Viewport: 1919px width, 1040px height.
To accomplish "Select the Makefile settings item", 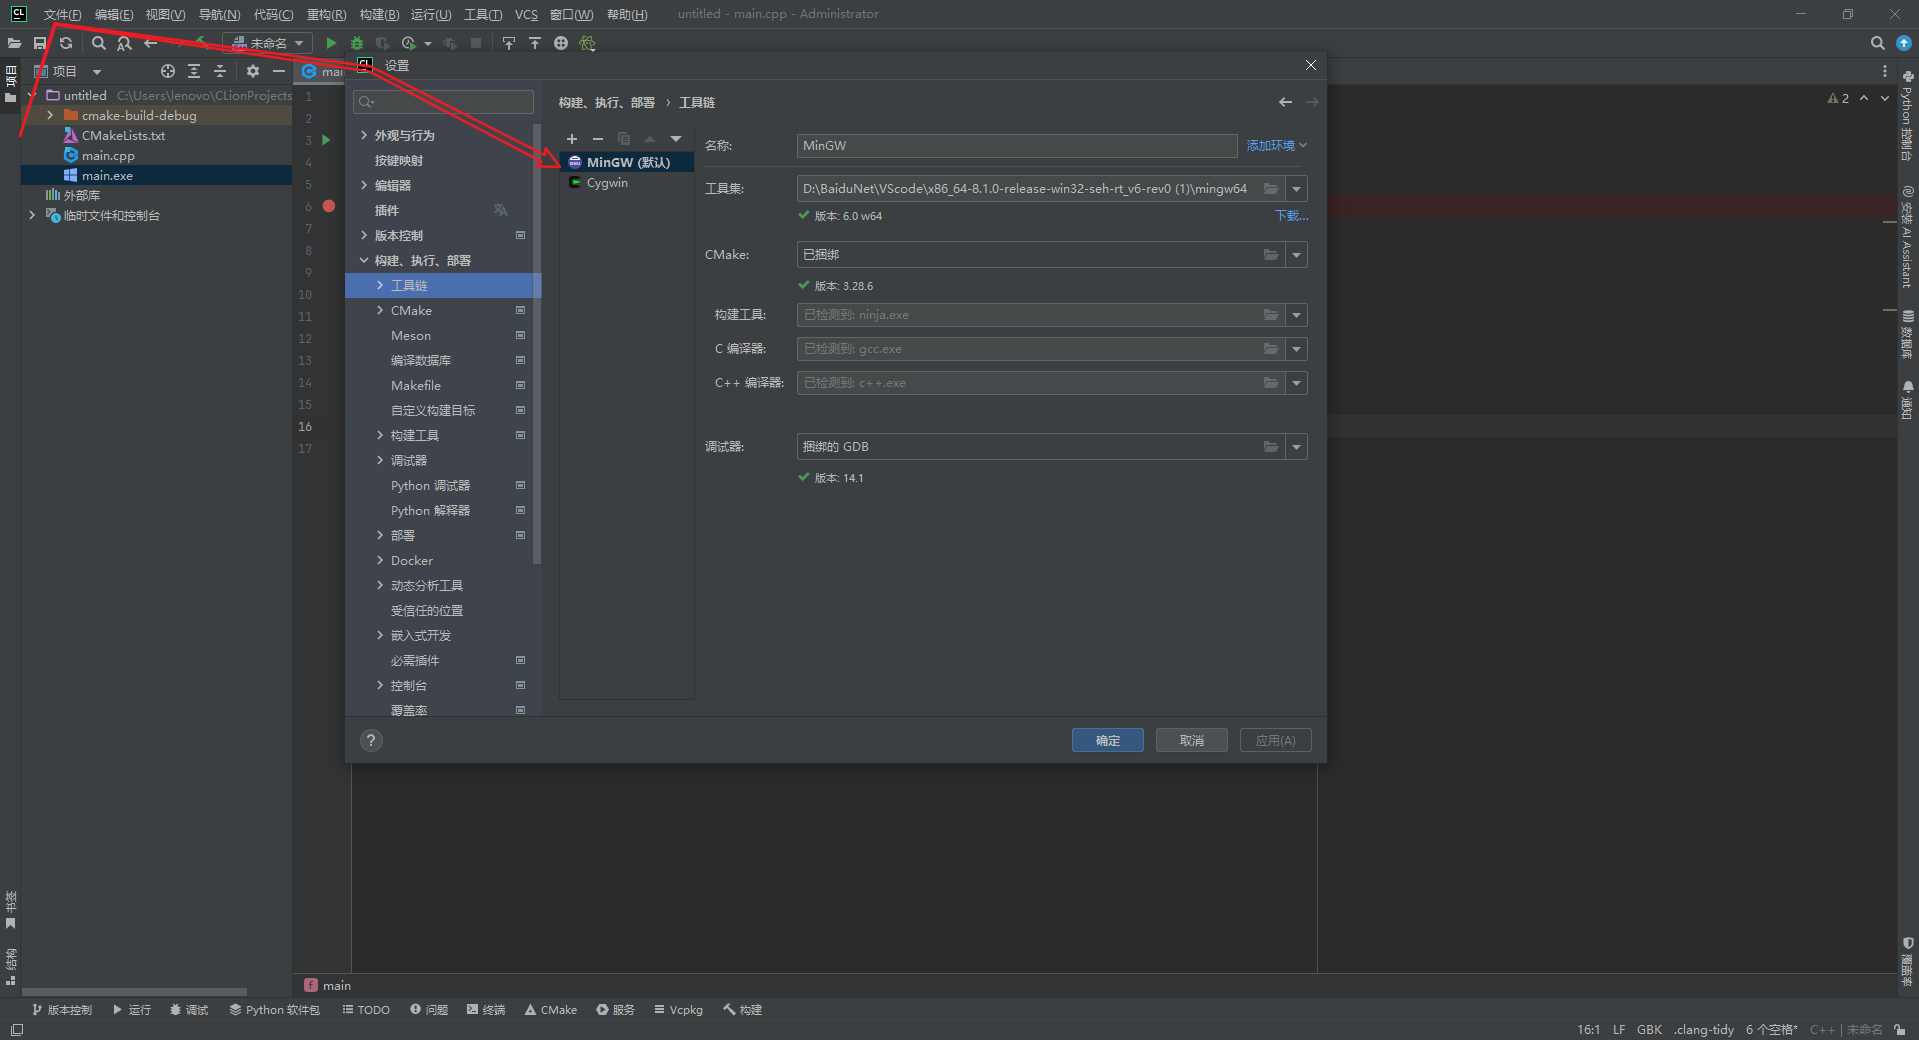I will point(416,385).
